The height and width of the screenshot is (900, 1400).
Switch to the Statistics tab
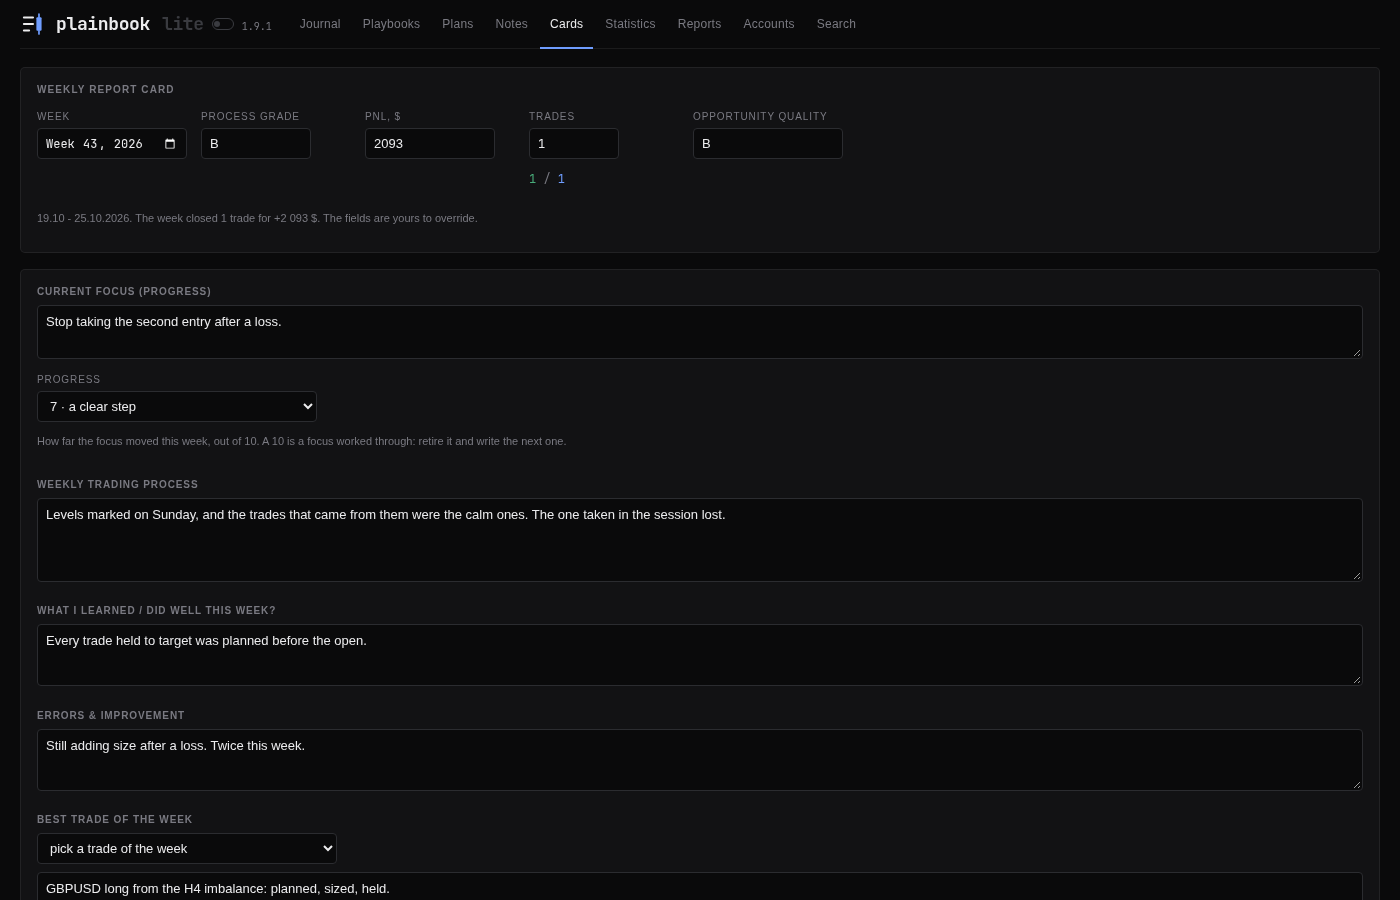coord(630,24)
